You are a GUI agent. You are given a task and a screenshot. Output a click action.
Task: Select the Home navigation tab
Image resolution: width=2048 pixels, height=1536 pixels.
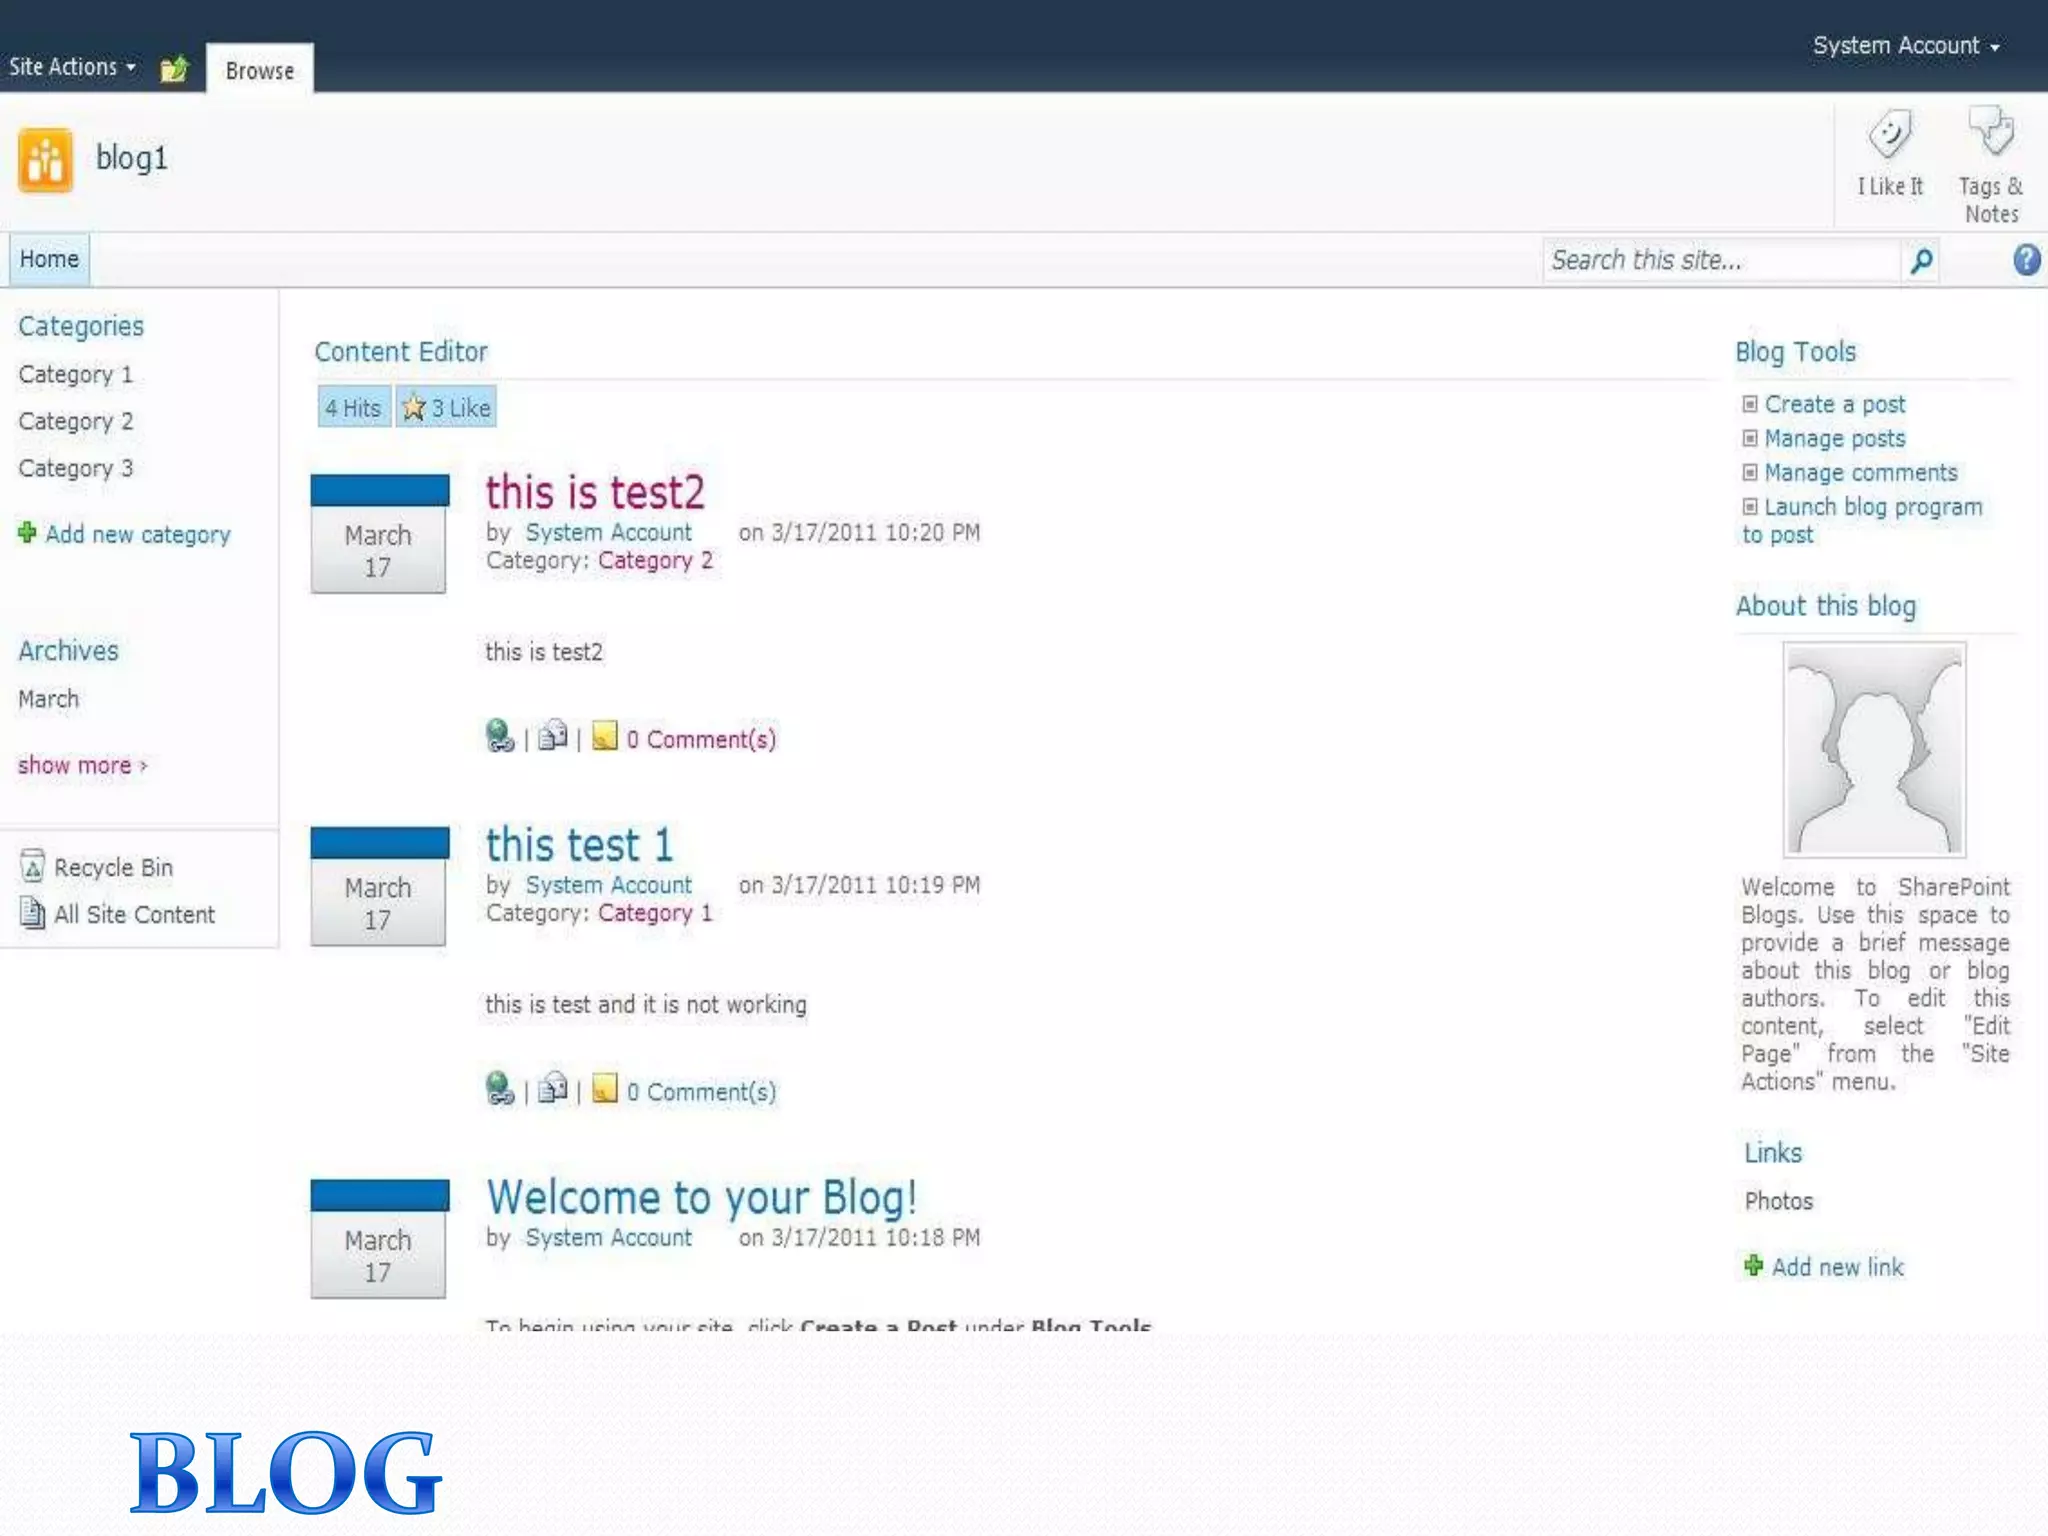tap(49, 259)
